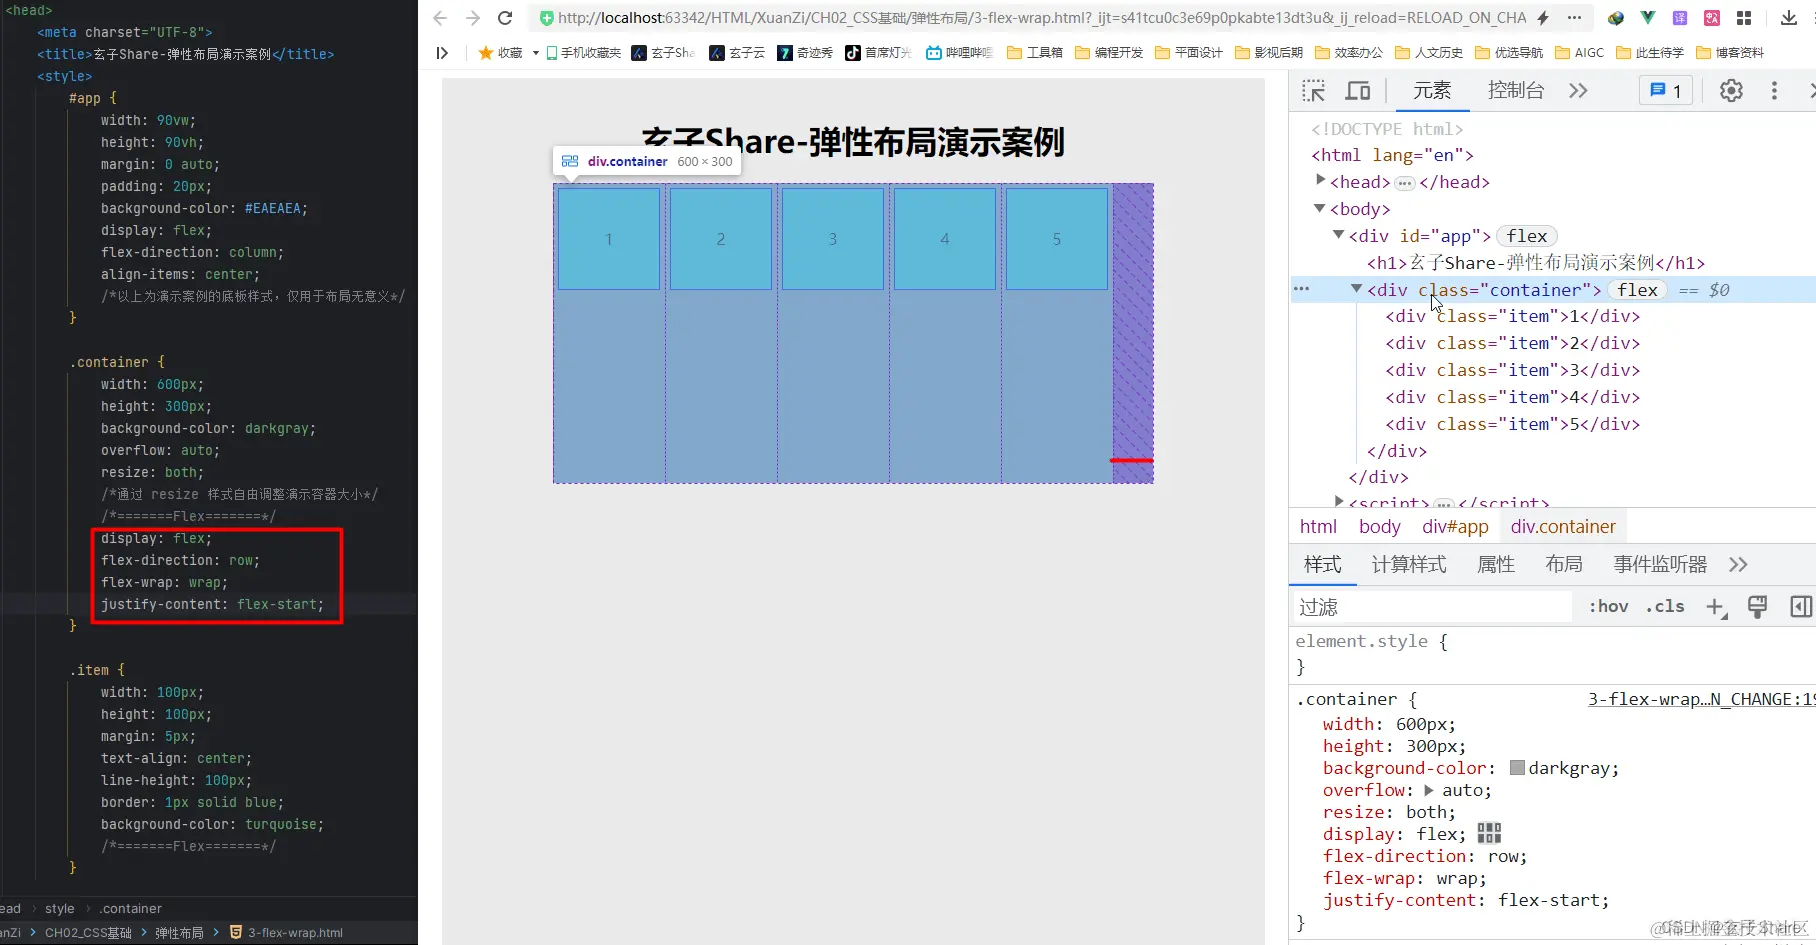This screenshot has width=1816, height=945.
Task: Open darkgray color swatch picker
Action: click(1517, 768)
